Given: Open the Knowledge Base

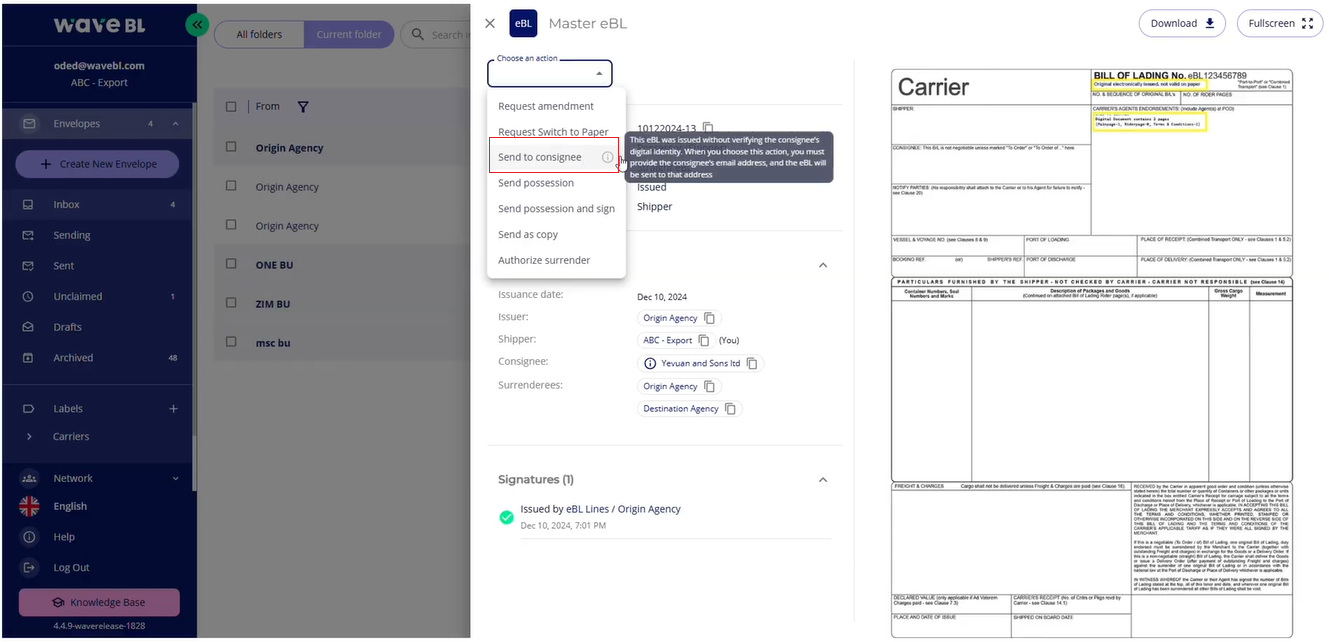Looking at the screenshot, I should pyautogui.click(x=99, y=602).
